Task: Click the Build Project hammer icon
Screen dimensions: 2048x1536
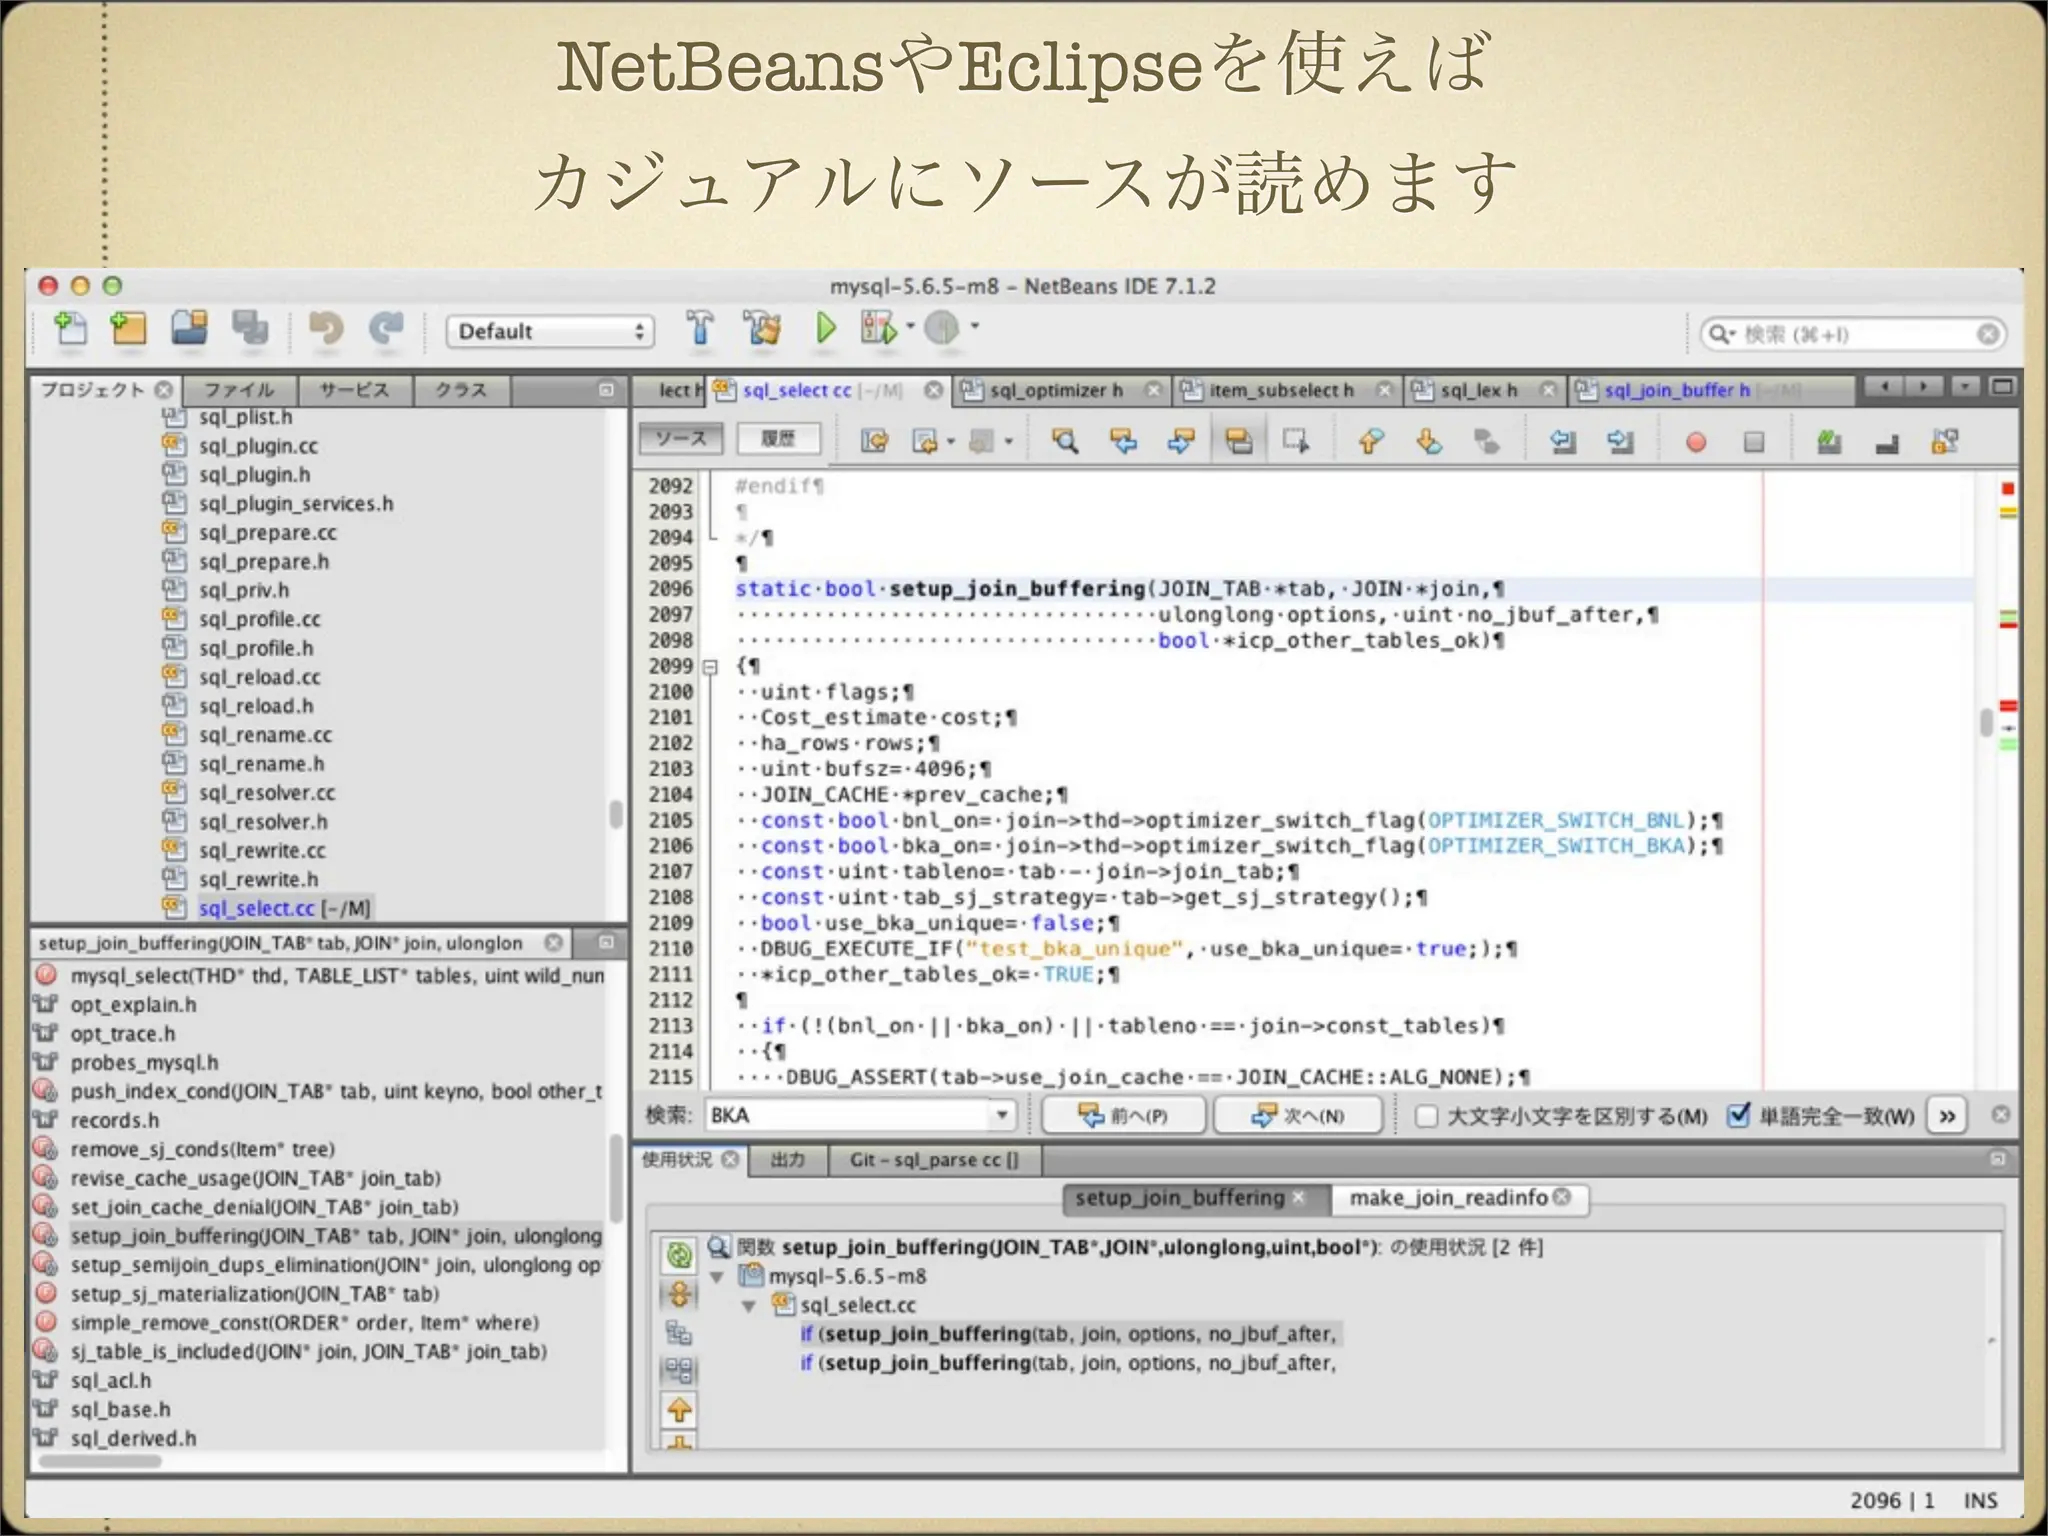Action: 700,327
